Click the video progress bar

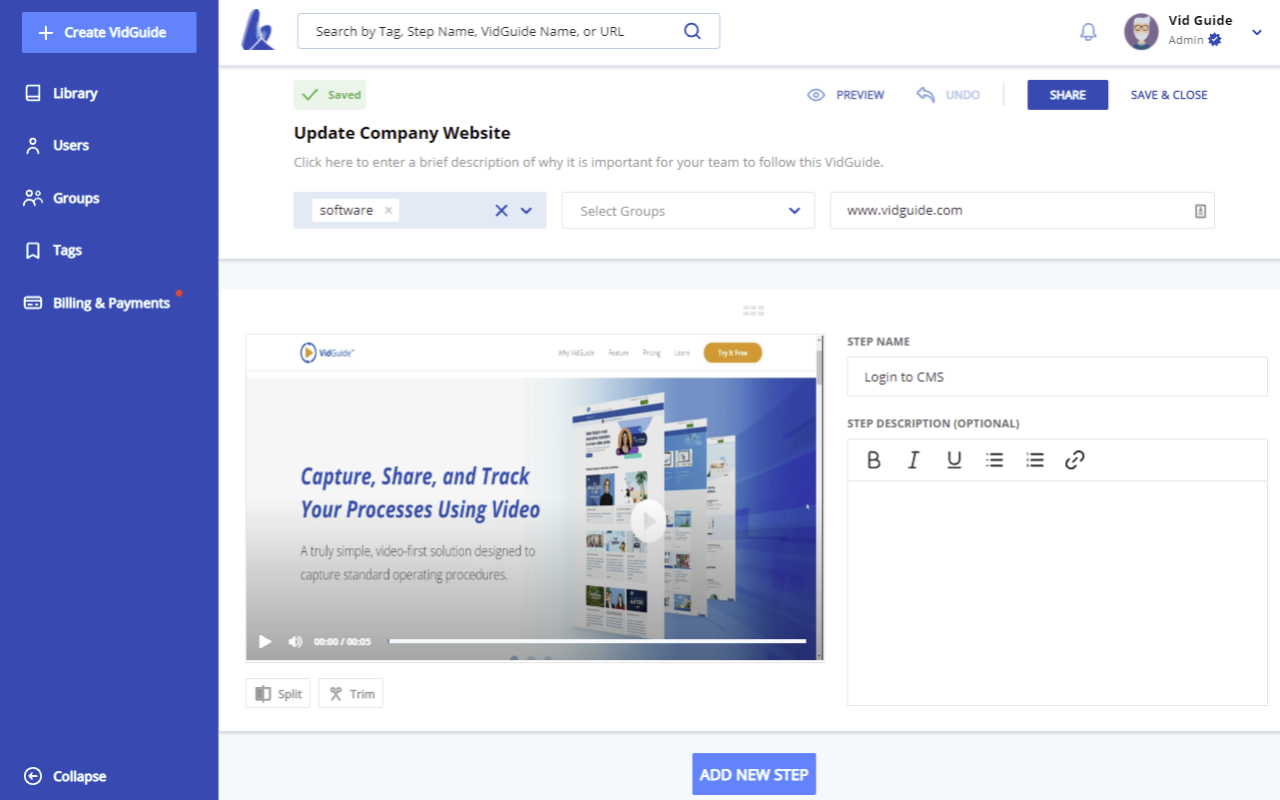coord(600,640)
